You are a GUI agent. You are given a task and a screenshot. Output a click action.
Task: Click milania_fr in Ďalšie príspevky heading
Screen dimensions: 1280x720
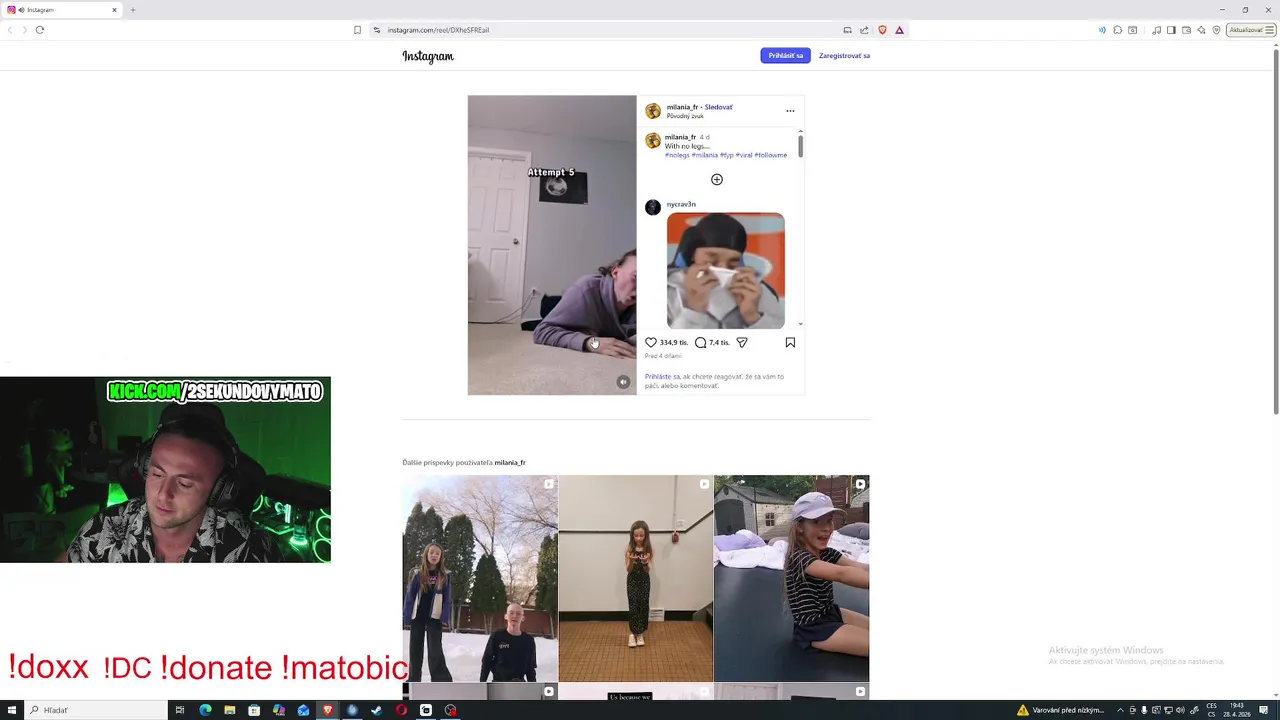[x=510, y=463]
